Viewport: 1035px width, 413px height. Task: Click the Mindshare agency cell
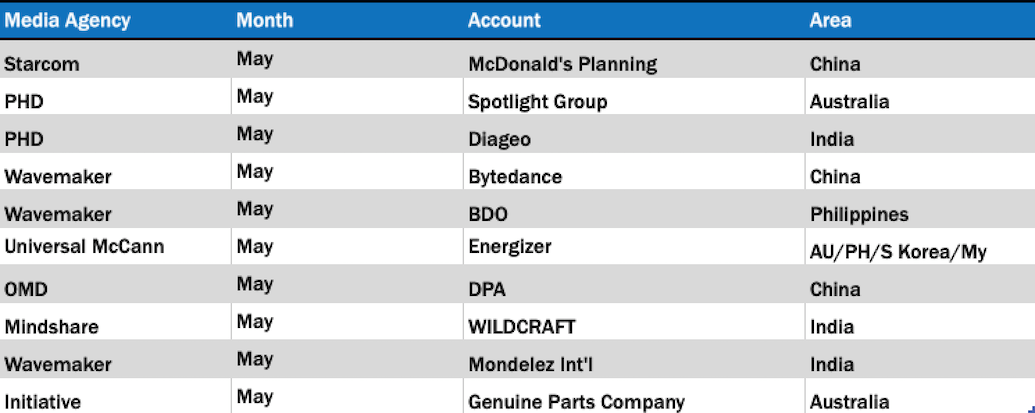pyautogui.click(x=51, y=327)
